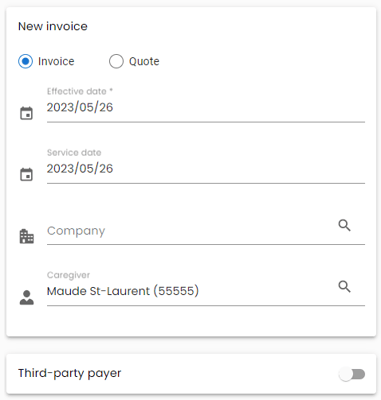Click the Company building icon
Screen dimensions: 381x400
pos(27,236)
